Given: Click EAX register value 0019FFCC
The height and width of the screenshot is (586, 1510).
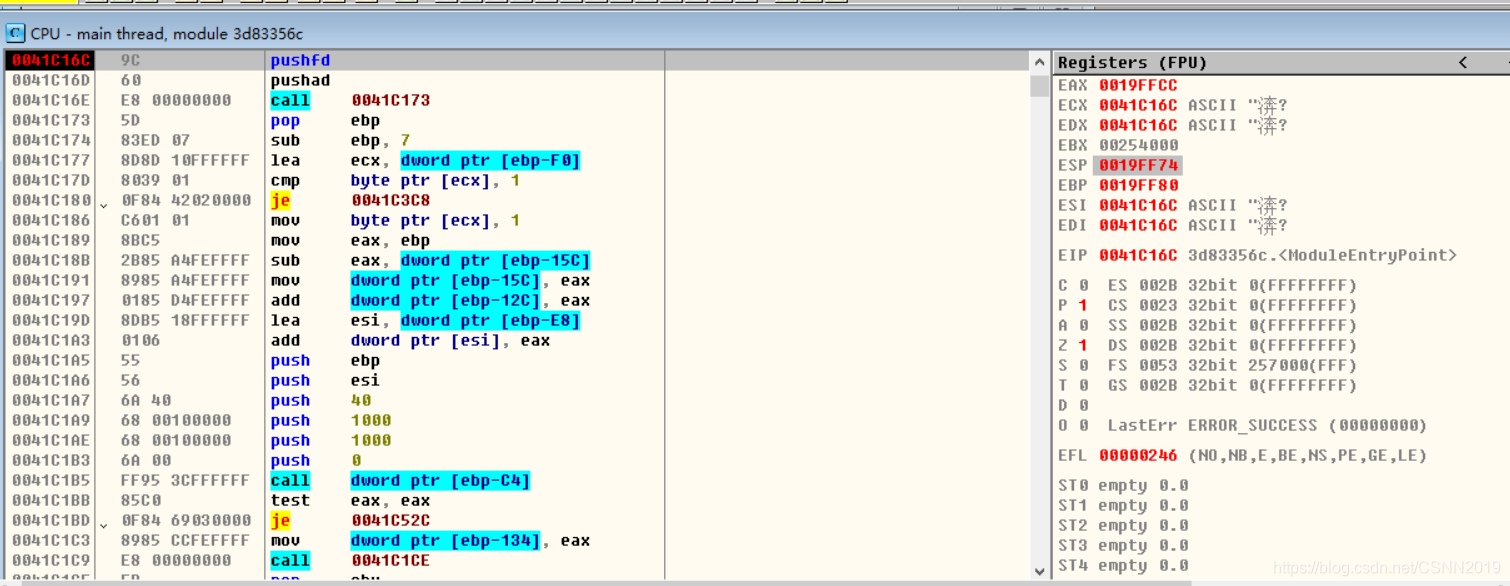Looking at the screenshot, I should [1138, 85].
